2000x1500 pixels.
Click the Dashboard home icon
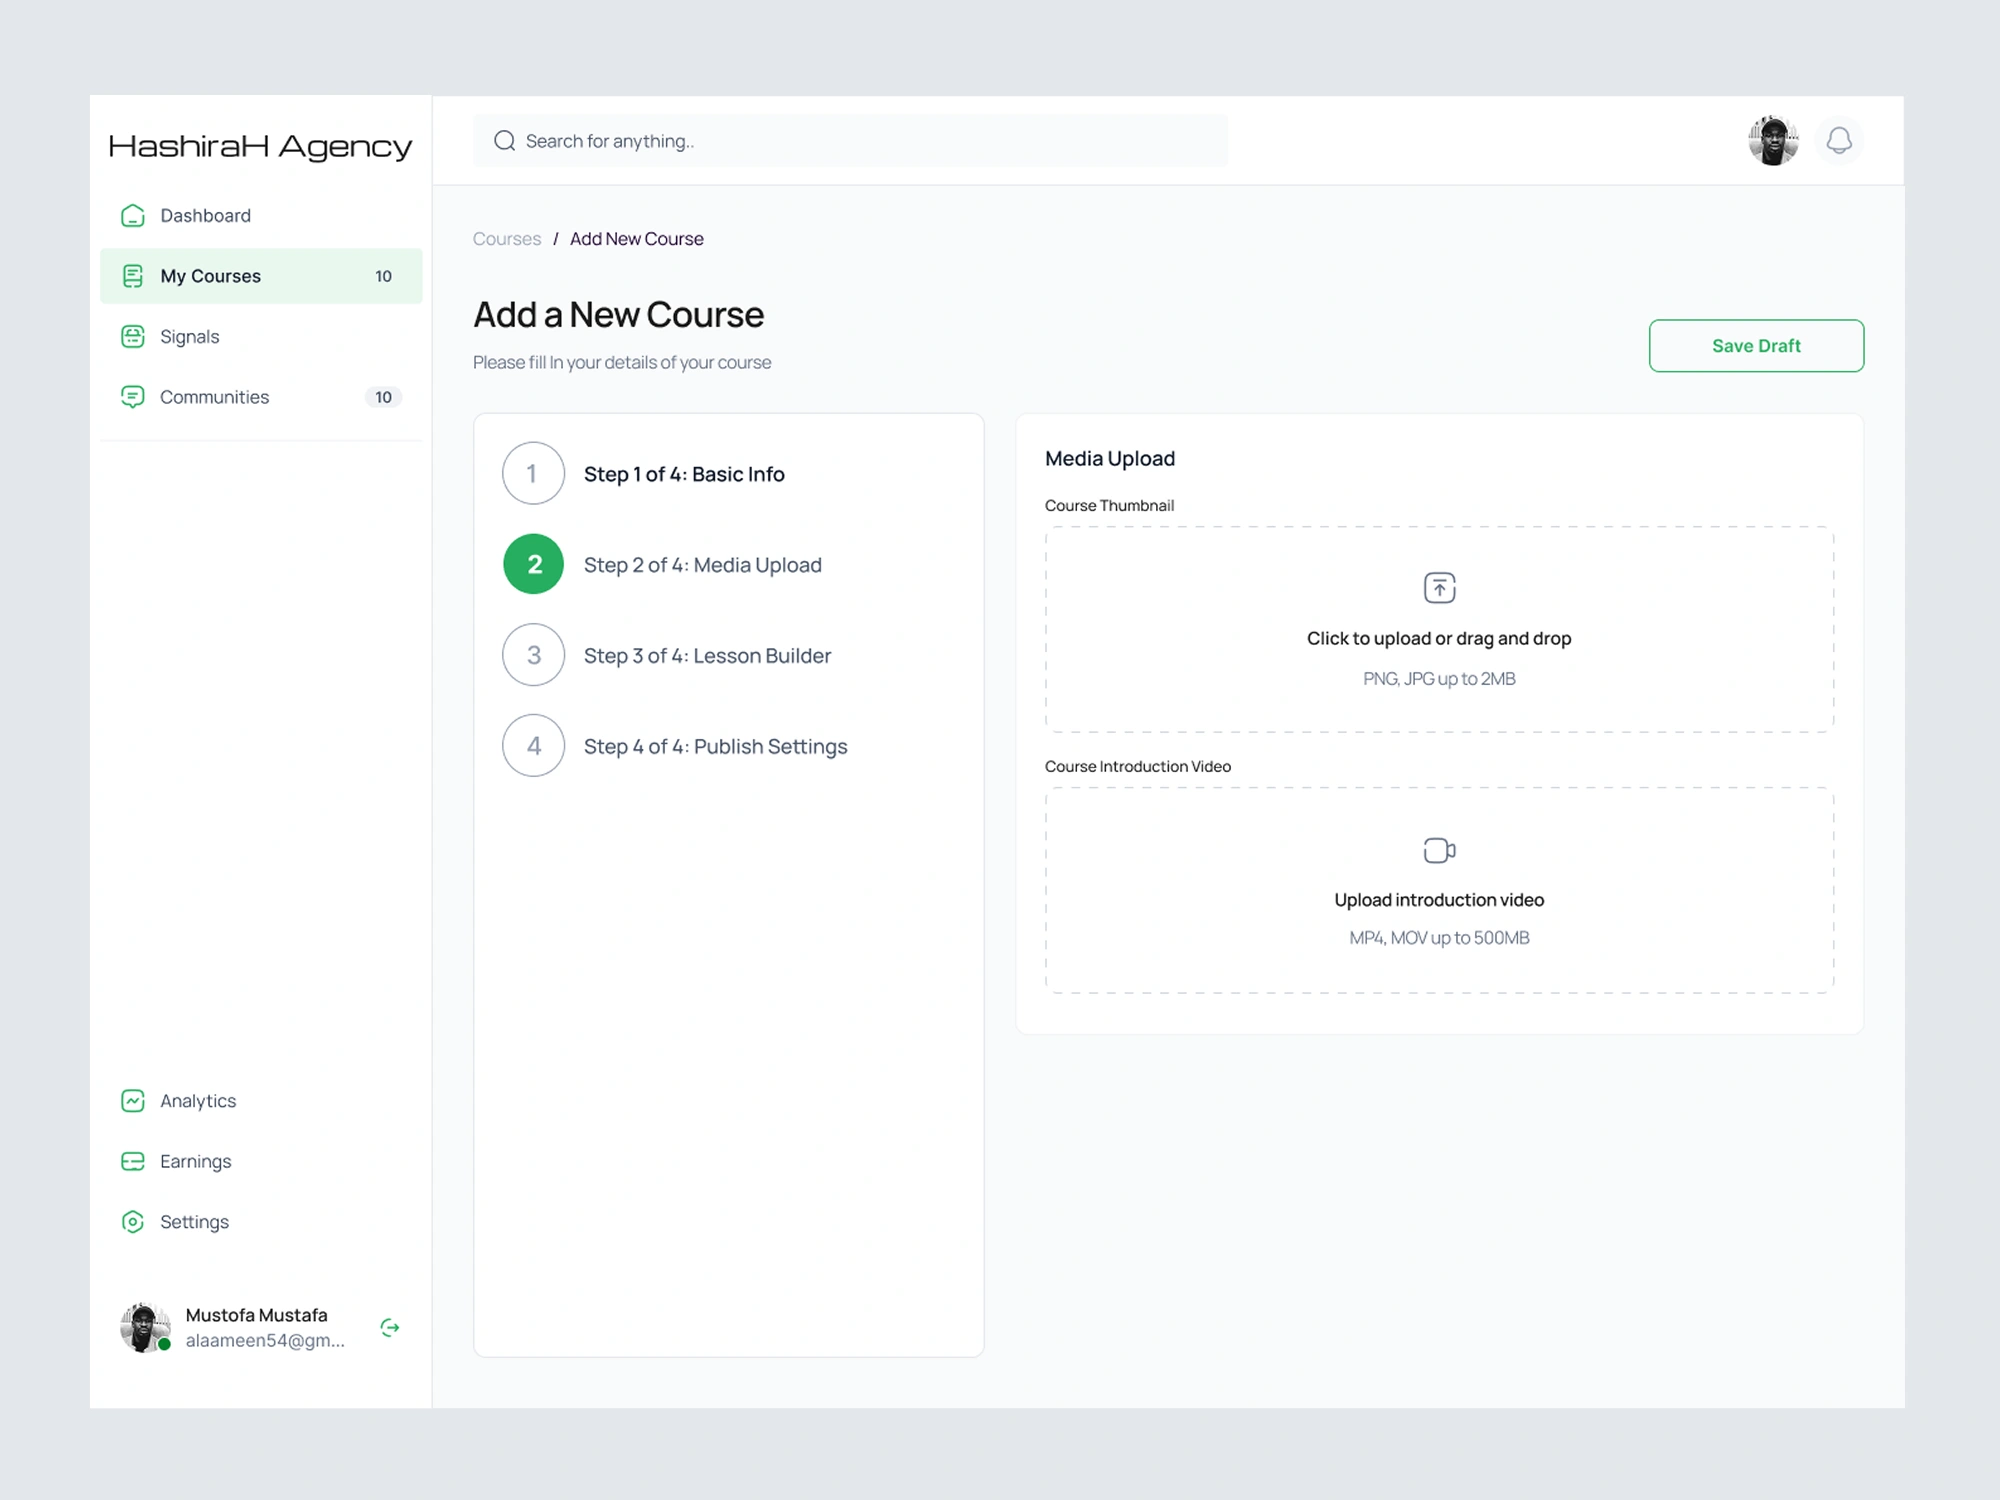click(133, 216)
